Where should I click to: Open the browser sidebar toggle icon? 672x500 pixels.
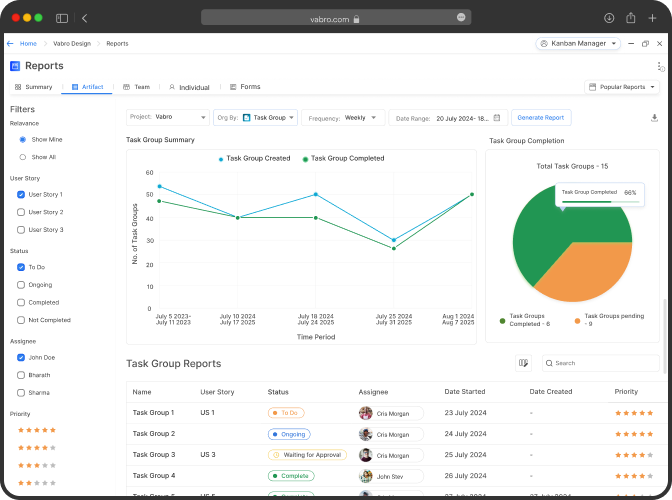[62, 18]
